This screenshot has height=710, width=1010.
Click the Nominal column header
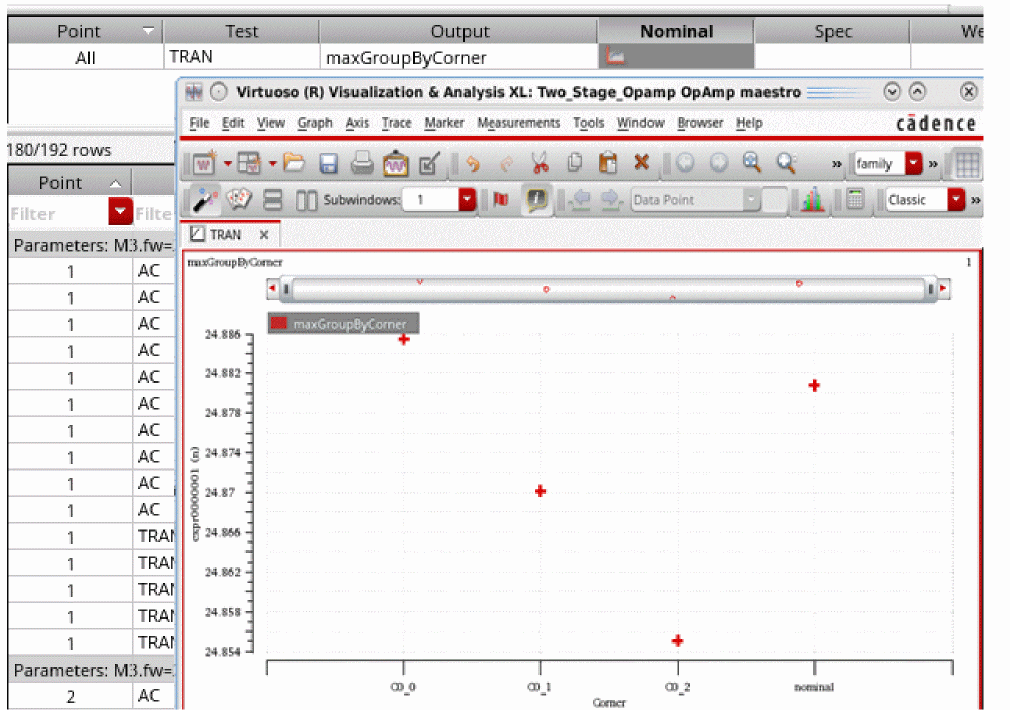point(676,31)
